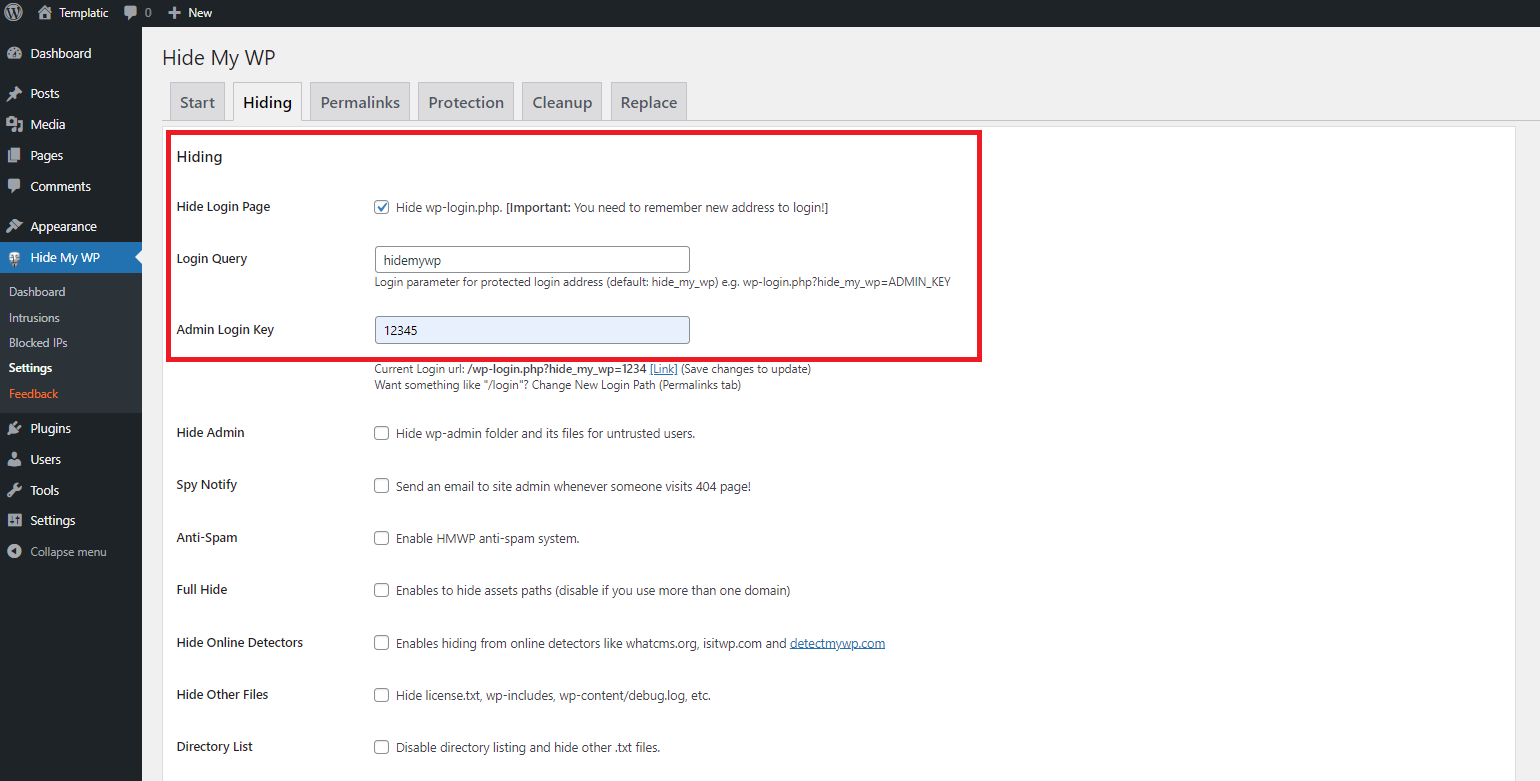Click the Hide Online Detectors label
Viewport: 1540px width, 781px height.
[240, 643]
